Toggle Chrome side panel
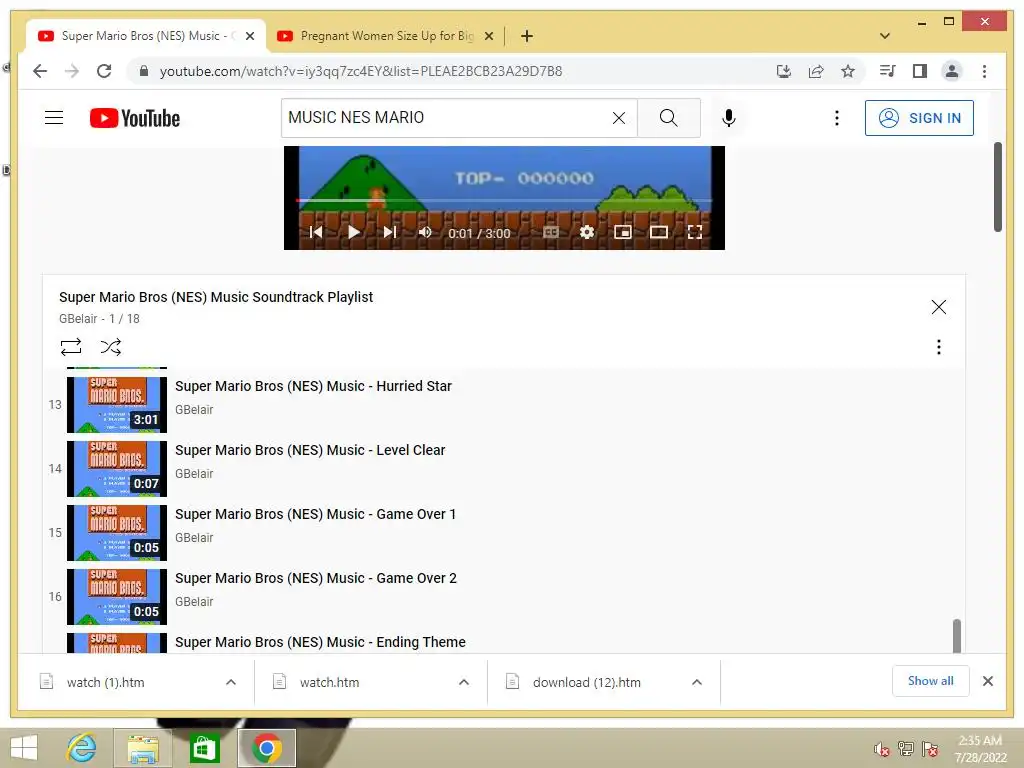This screenshot has width=1024, height=768. [x=920, y=71]
